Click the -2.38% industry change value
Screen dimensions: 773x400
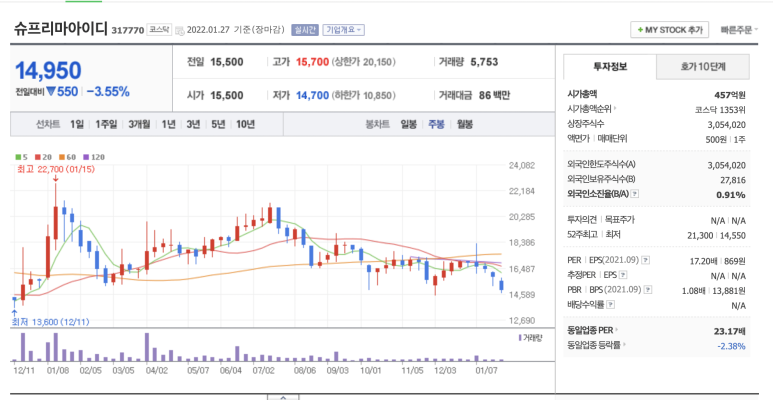[x=732, y=346]
